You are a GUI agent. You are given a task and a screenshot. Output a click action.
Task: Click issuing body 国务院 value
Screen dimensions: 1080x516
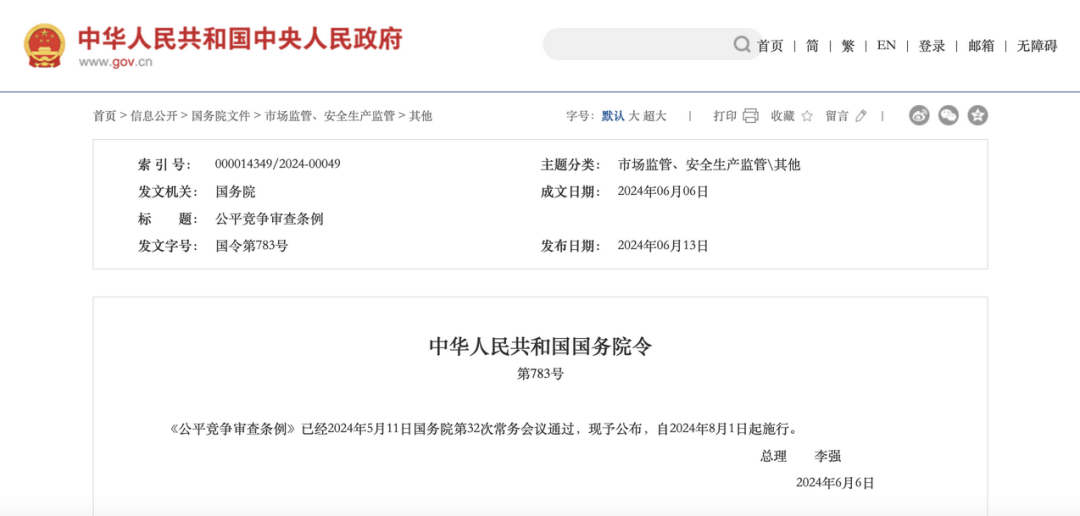235,192
